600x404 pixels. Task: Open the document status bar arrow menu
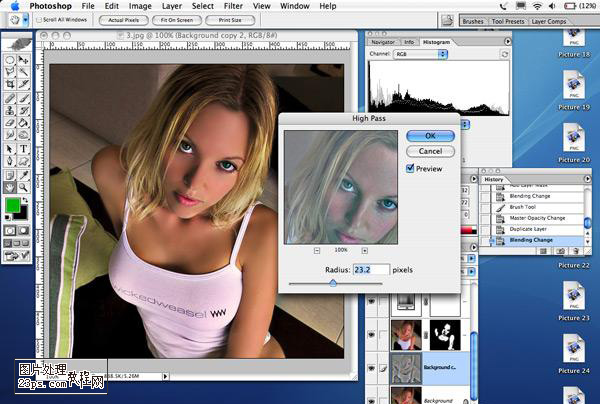165,376
